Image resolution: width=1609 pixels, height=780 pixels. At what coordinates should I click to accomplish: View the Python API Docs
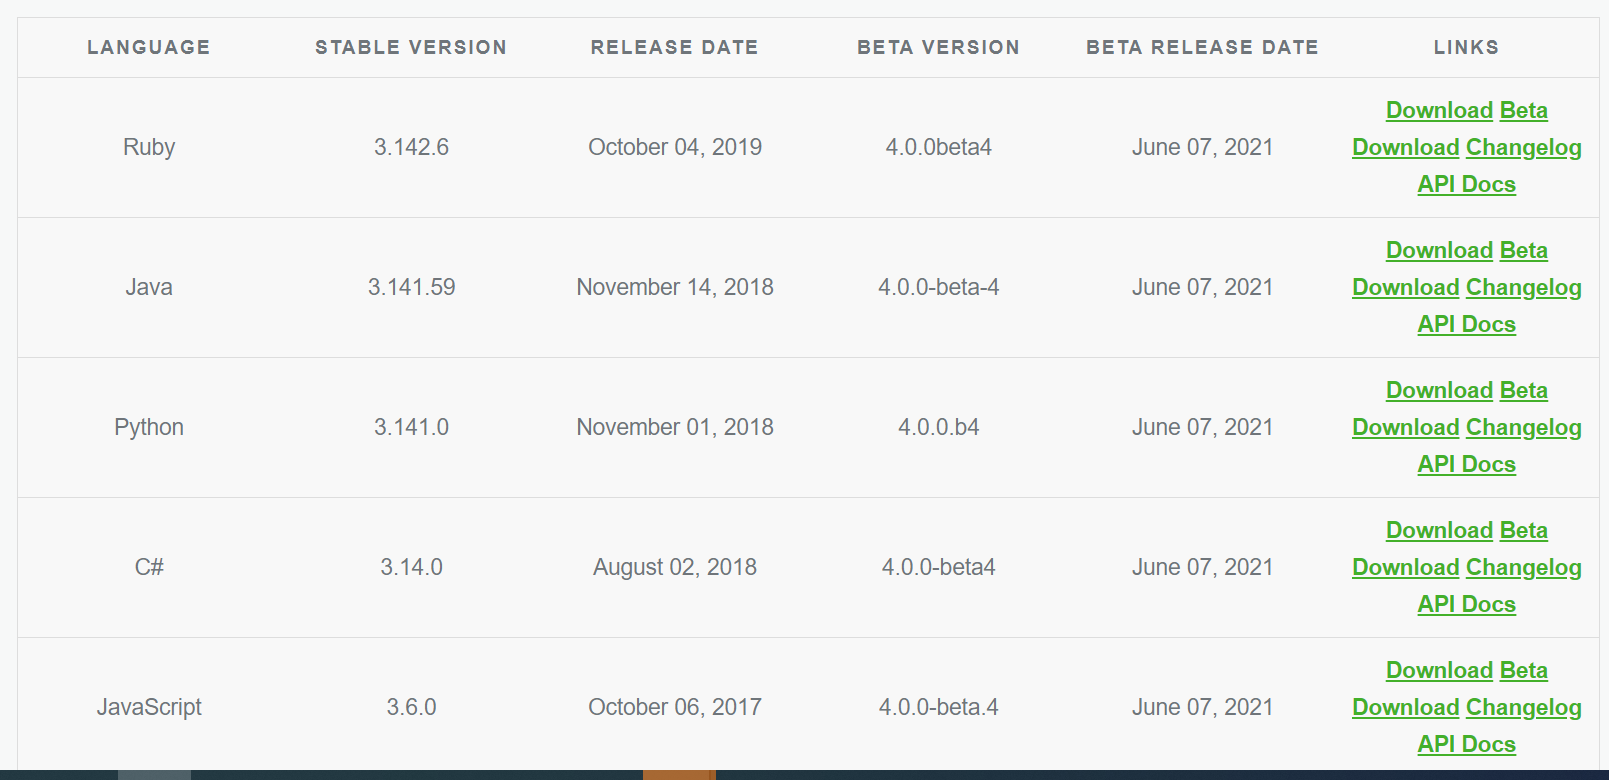1466,465
